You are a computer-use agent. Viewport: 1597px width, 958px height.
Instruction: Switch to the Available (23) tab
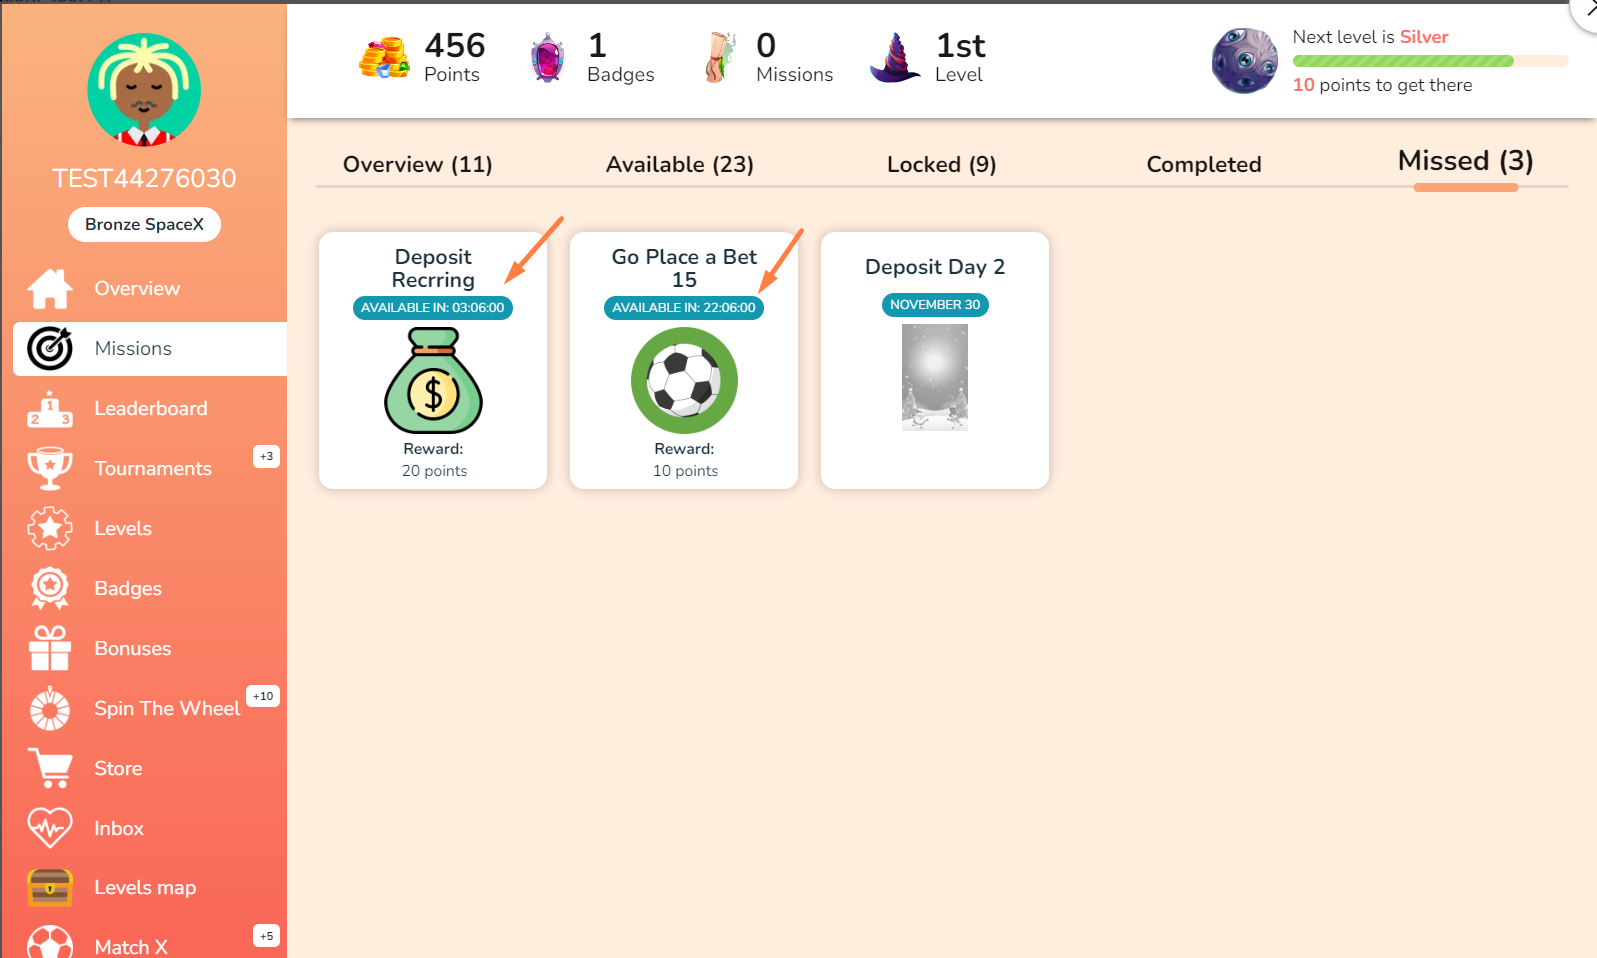point(679,164)
